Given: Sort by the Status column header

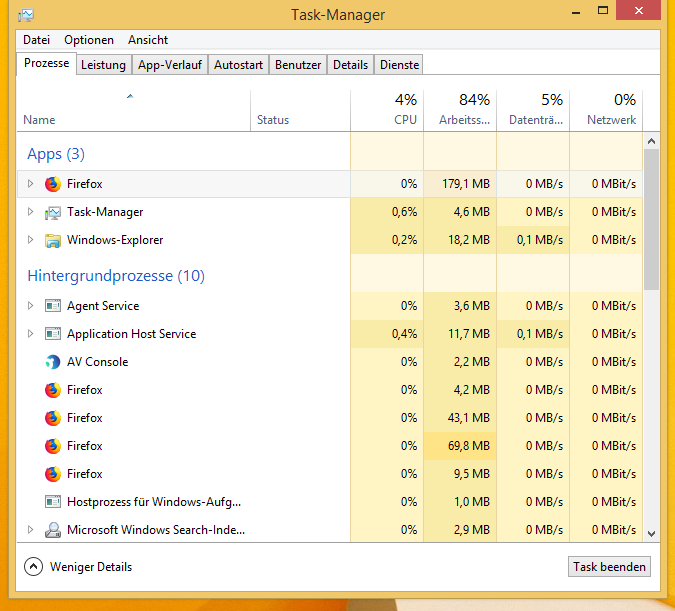Looking at the screenshot, I should click(300, 111).
